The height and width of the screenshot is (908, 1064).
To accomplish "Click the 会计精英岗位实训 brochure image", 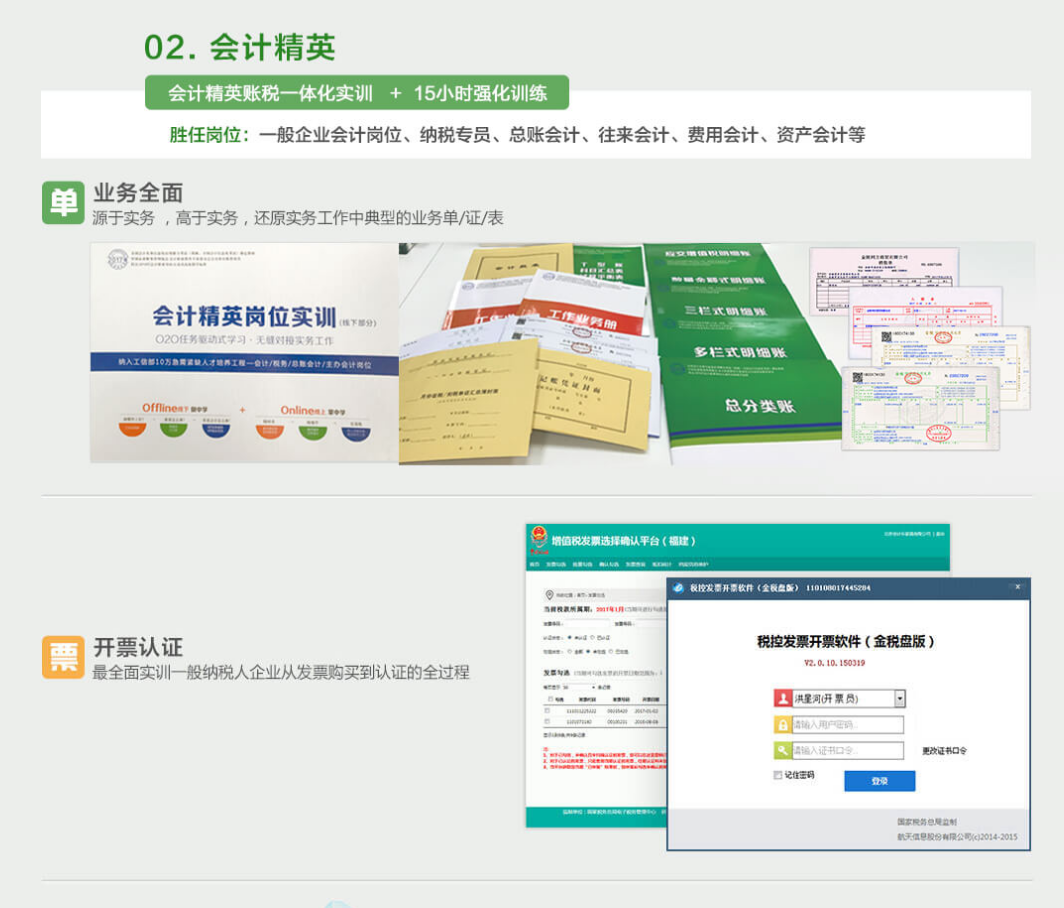I will pos(245,353).
